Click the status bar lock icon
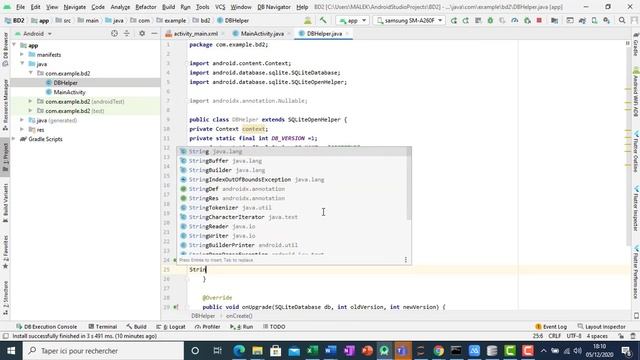This screenshot has height=360, width=640. pos(621,336)
